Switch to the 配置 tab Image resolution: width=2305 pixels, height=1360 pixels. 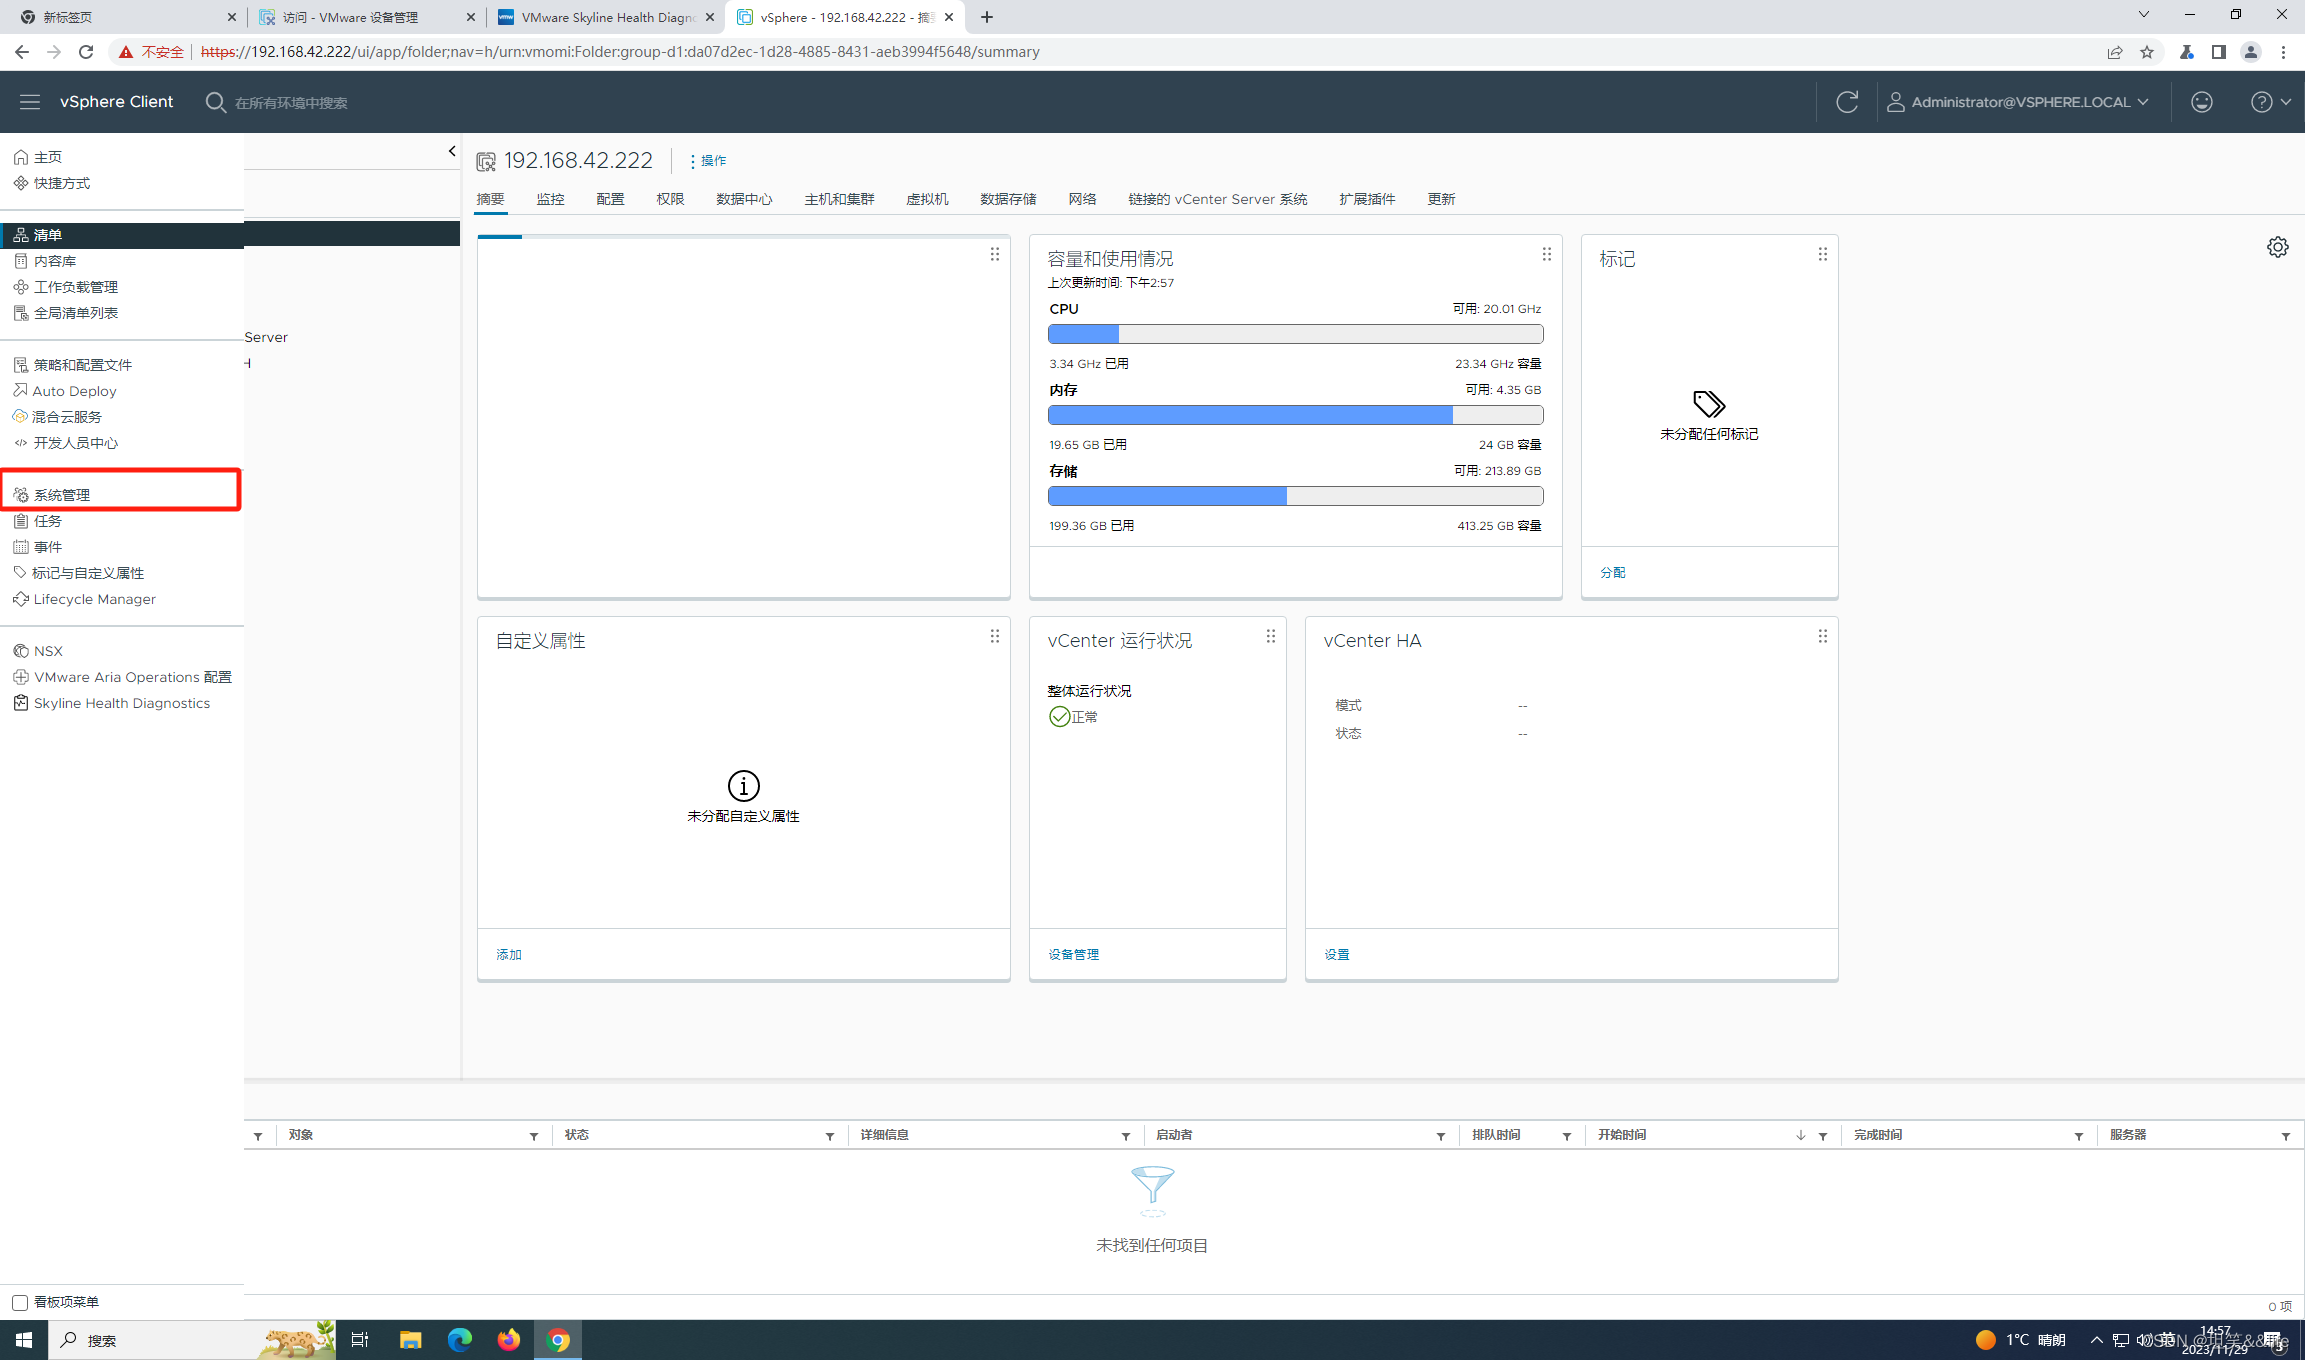pyautogui.click(x=610, y=199)
